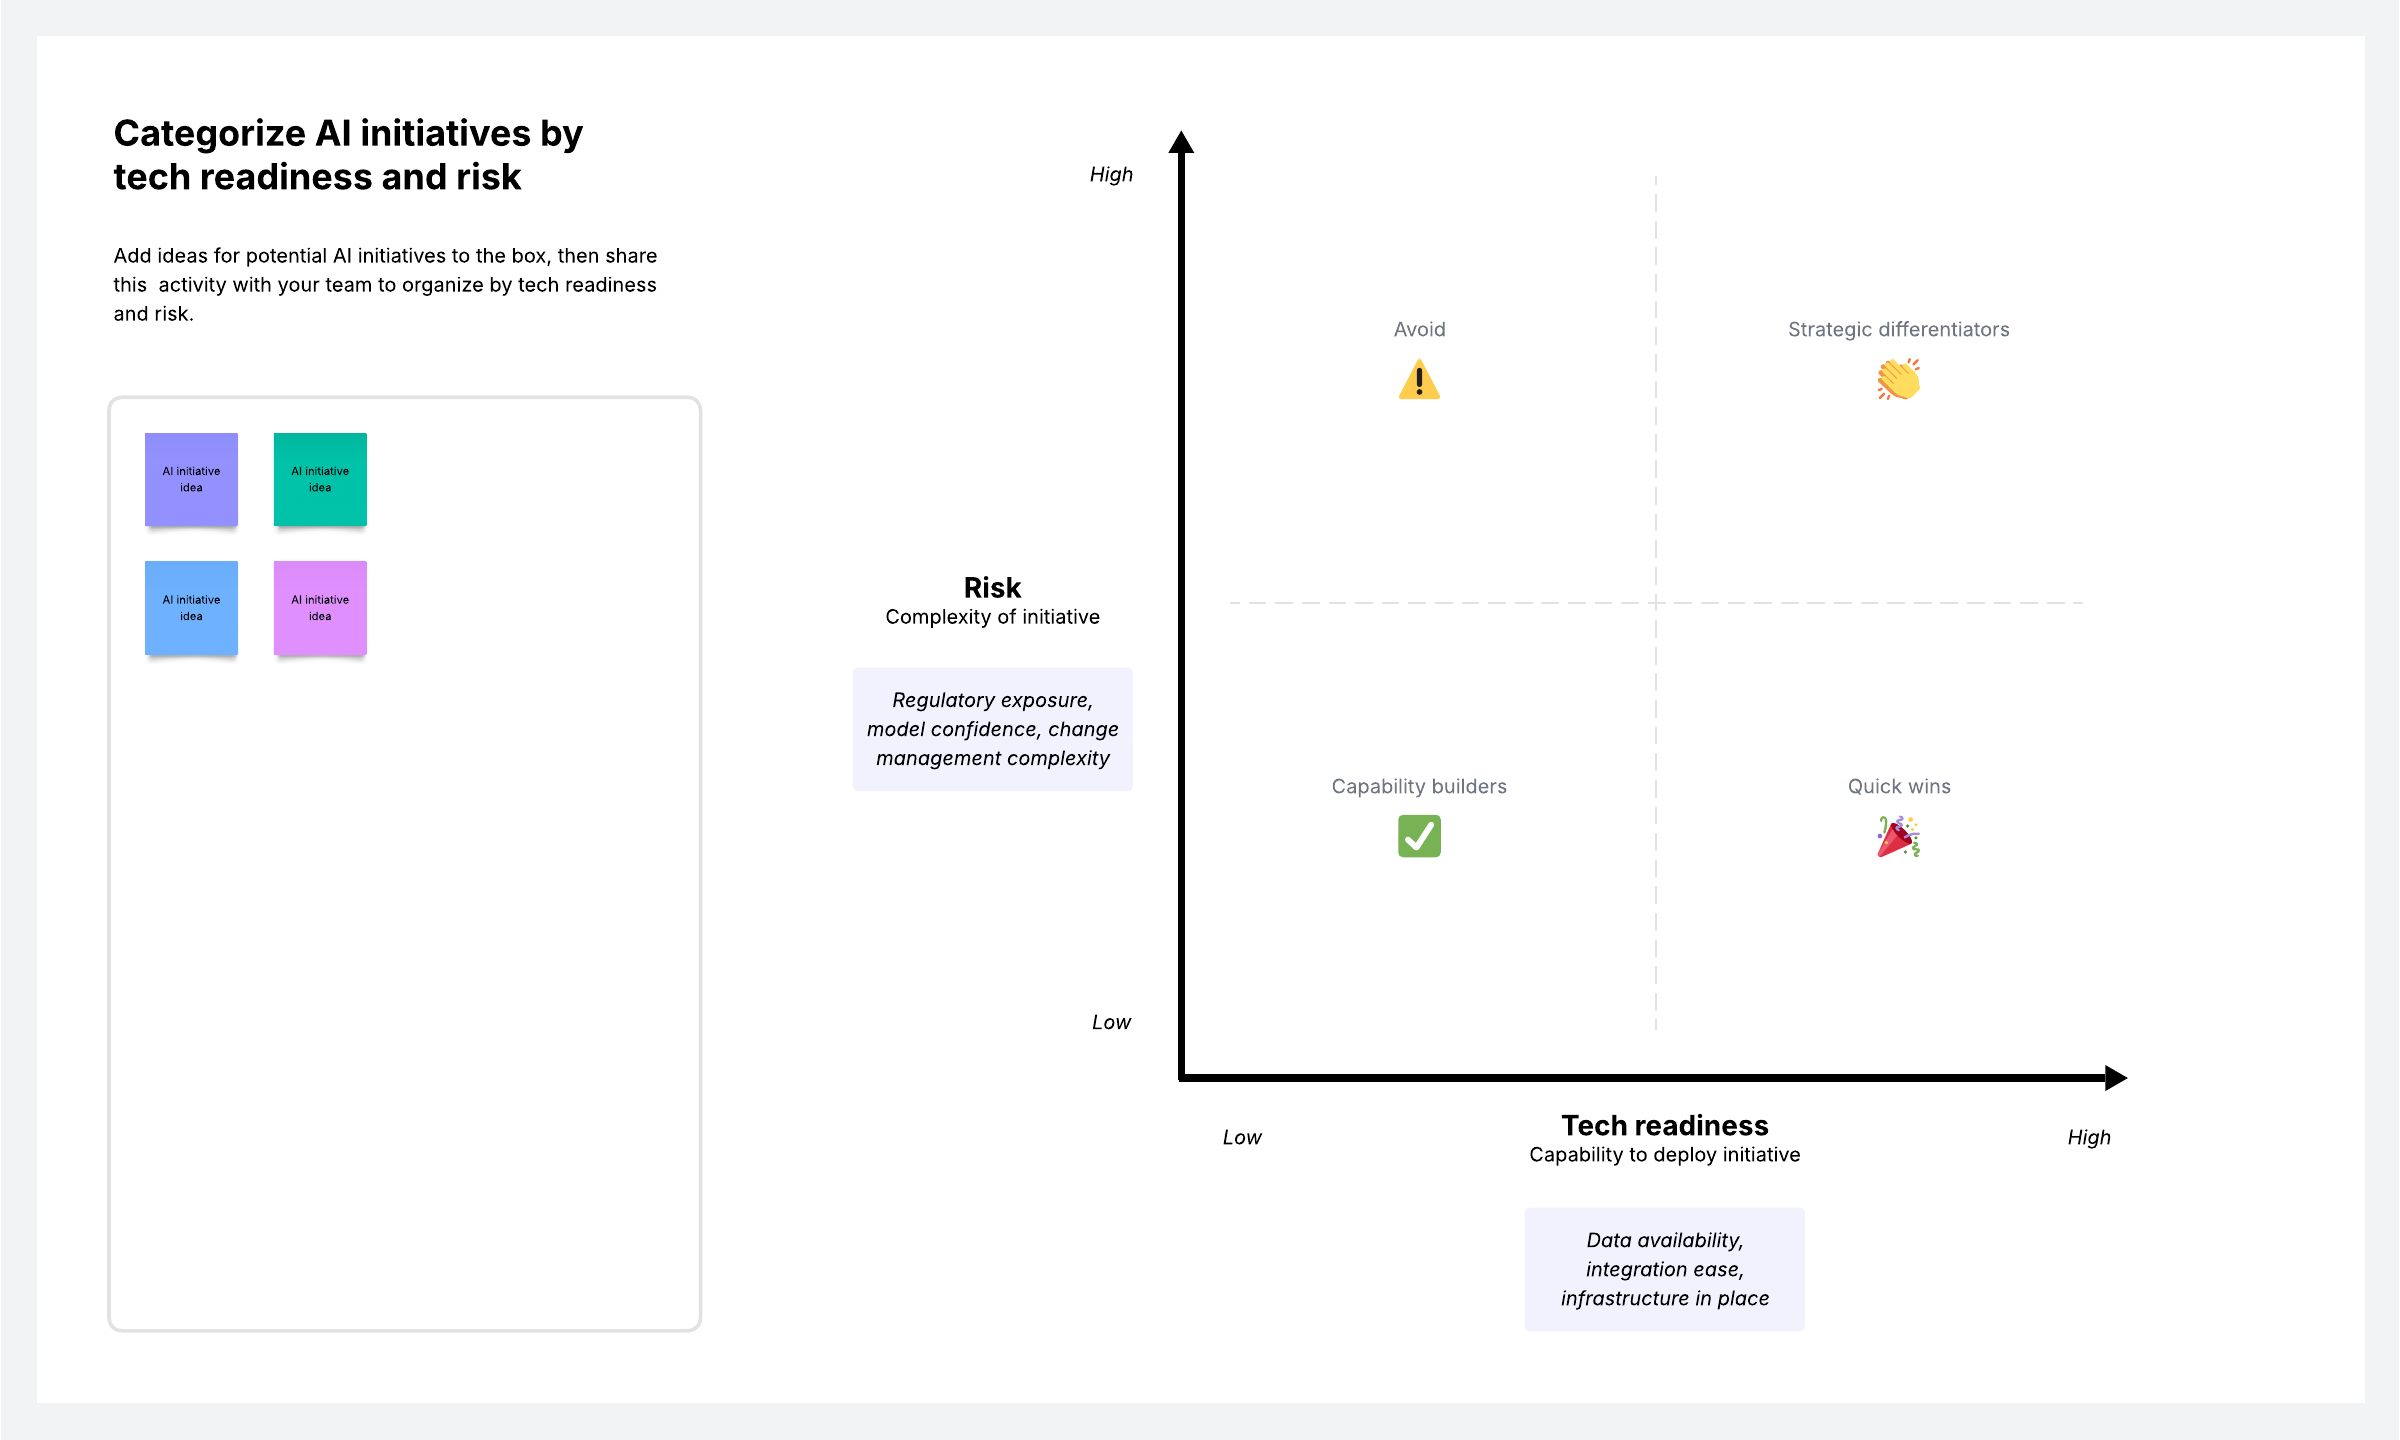
Task: Select the Tech readiness axis title
Action: (x=1664, y=1125)
